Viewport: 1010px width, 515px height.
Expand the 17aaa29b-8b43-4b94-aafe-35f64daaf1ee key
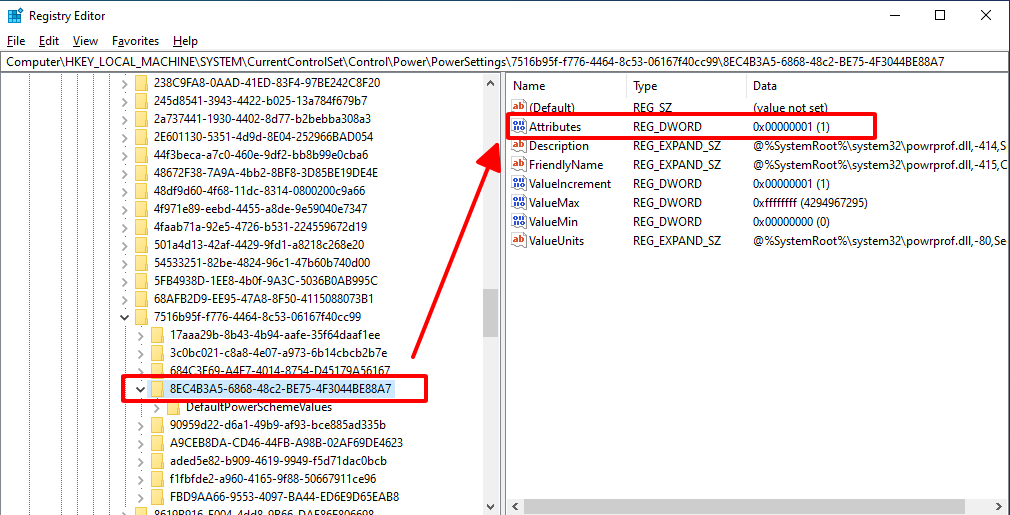141,335
